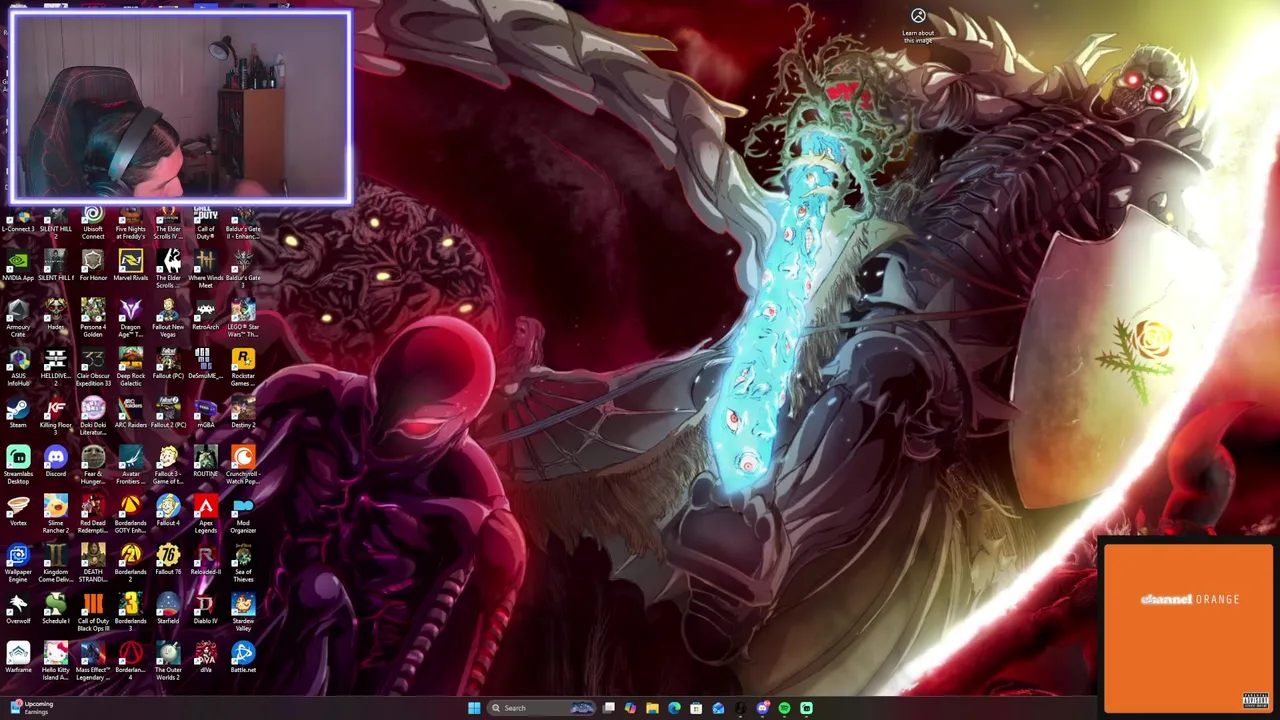Viewport: 1280px width, 720px height.
Task: Launch the NVIDIA App shortcut
Action: 18,266
